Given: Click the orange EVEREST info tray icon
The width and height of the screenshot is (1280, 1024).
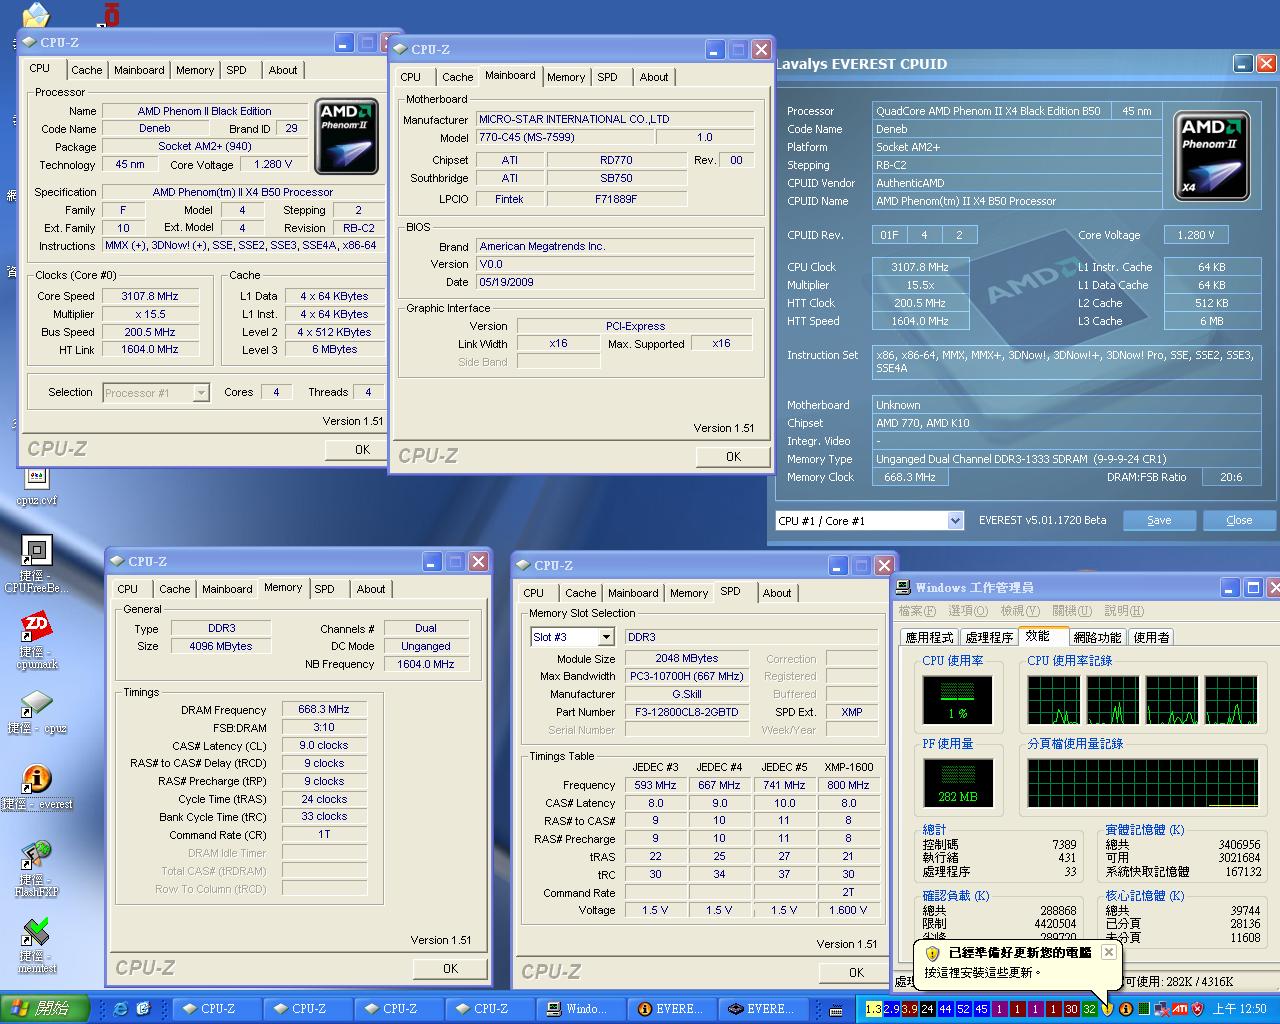Looking at the screenshot, I should (1125, 1009).
